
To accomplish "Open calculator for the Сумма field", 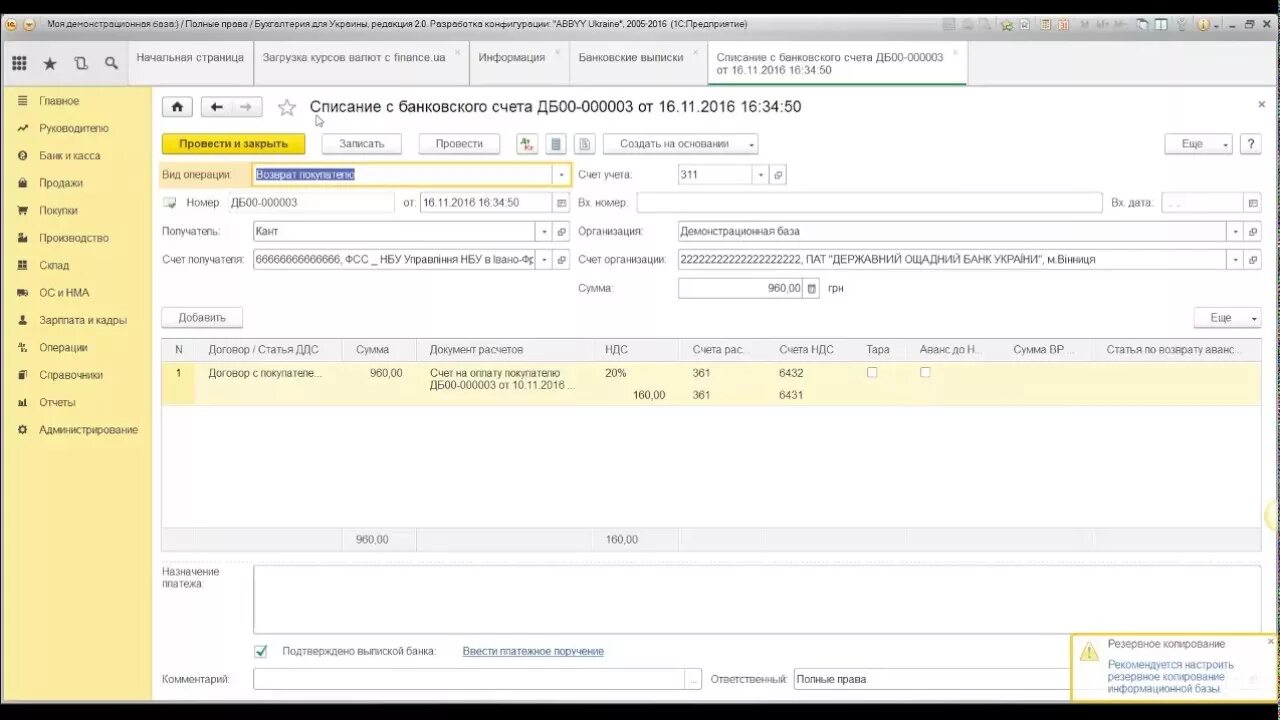I will coord(811,288).
